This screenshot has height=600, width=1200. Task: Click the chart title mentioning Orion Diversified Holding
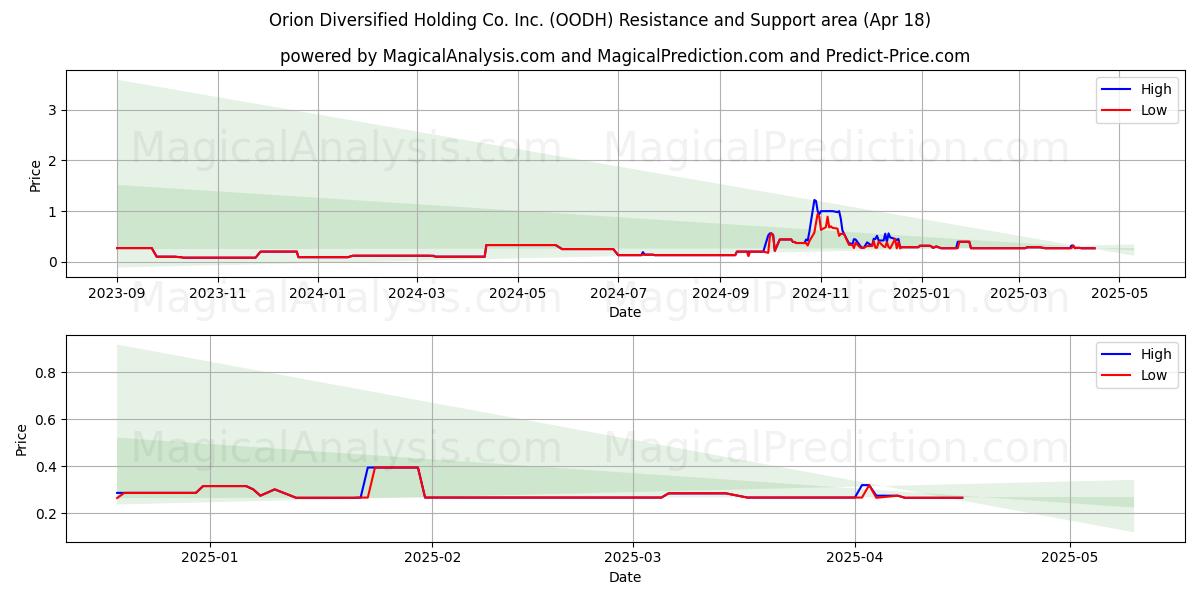(x=600, y=20)
